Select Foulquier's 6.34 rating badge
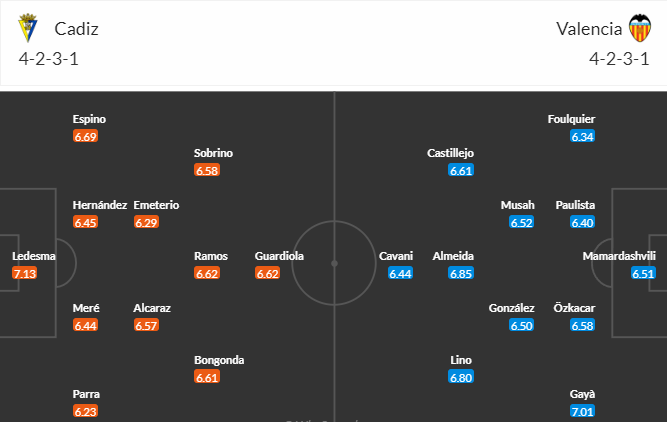The height and width of the screenshot is (422, 667). point(582,136)
